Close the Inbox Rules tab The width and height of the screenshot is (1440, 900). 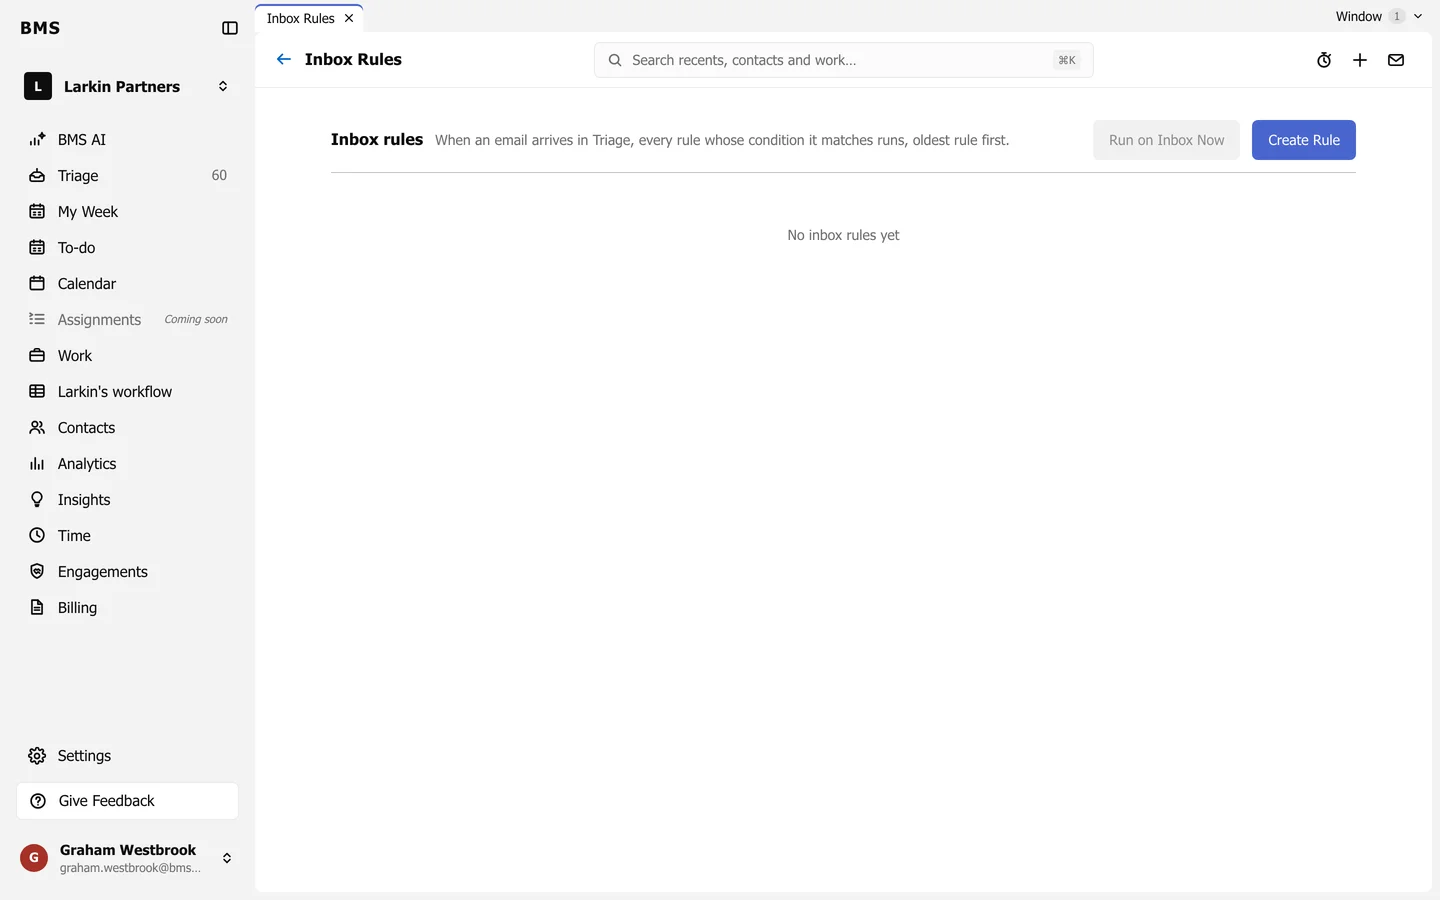click(x=349, y=18)
